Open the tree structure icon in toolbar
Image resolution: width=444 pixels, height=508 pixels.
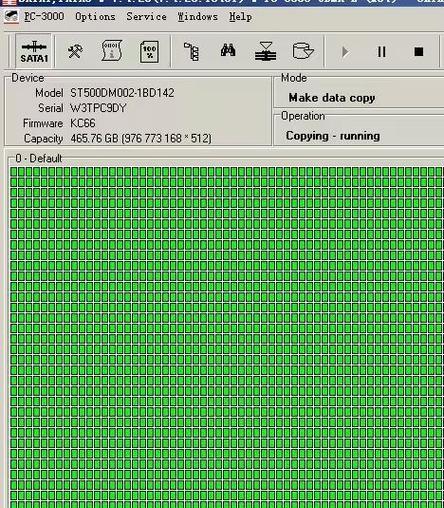point(192,51)
